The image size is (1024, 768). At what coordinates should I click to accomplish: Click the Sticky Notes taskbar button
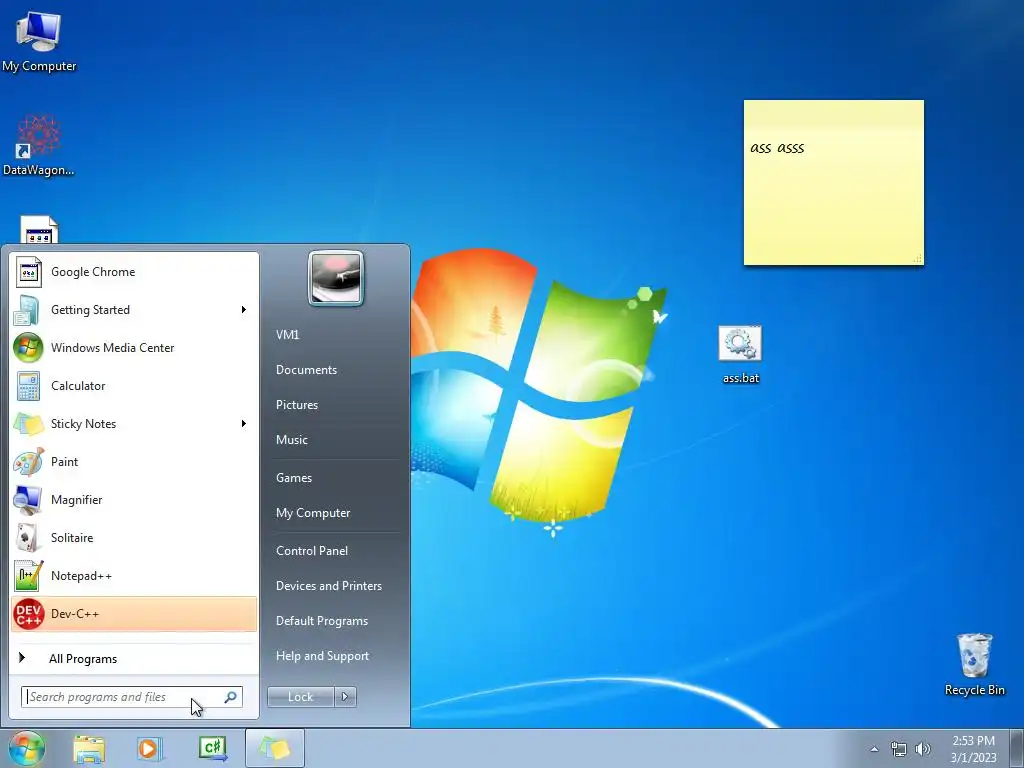(274, 748)
